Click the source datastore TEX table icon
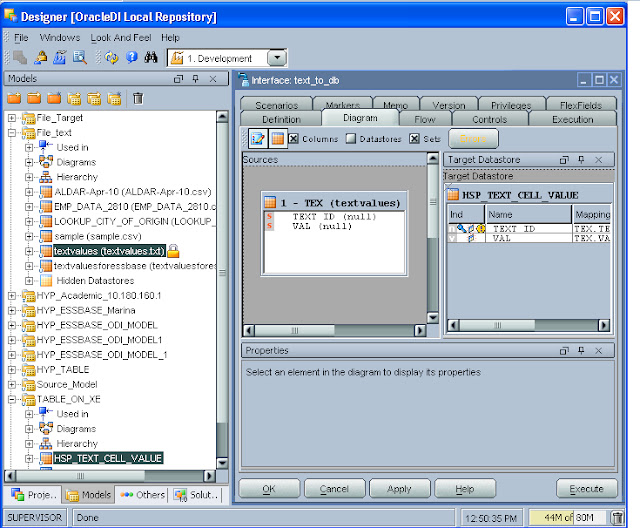Viewport: 640px width, 528px height. pos(270,202)
